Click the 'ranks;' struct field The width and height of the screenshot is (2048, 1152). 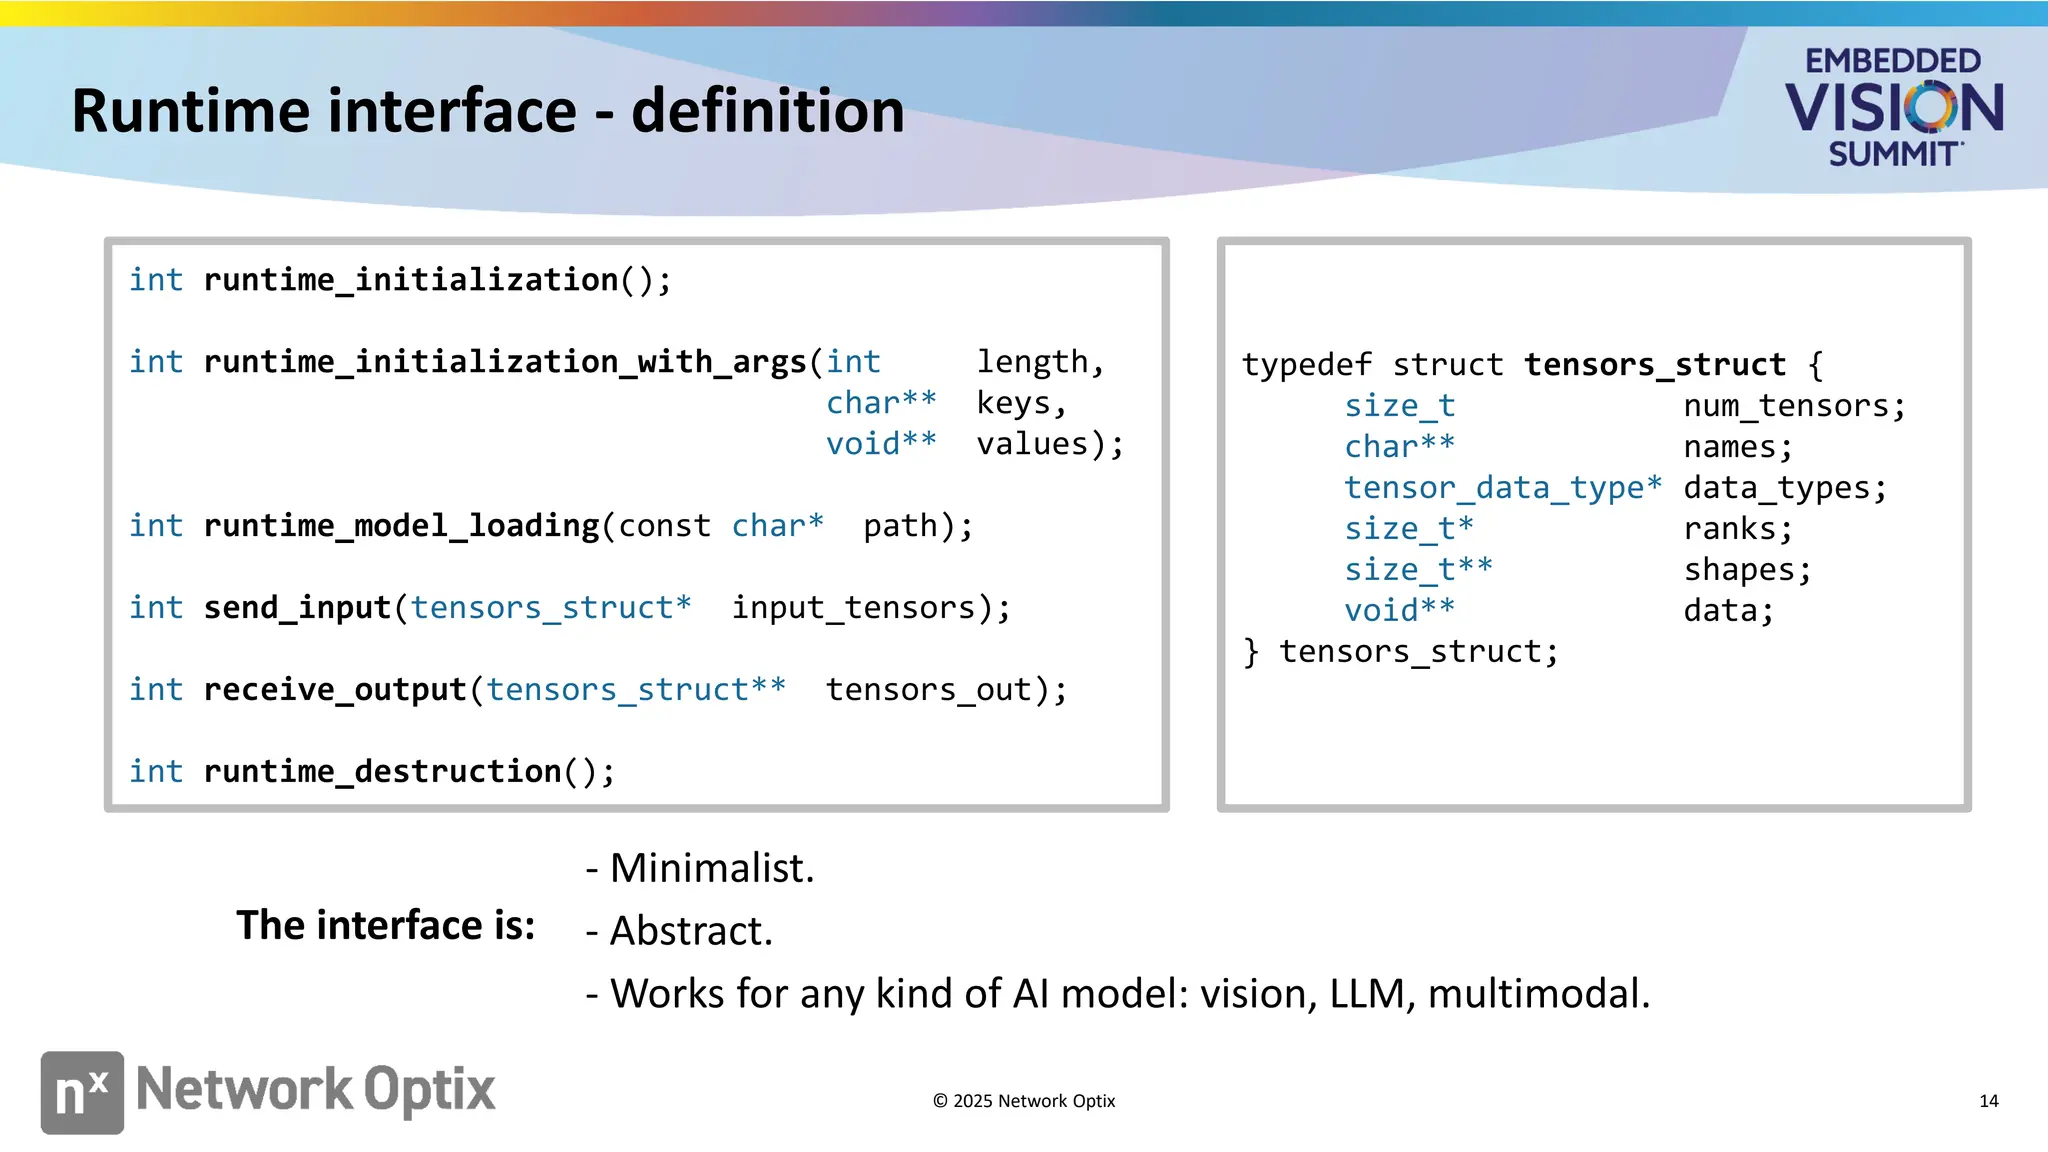tap(1738, 529)
